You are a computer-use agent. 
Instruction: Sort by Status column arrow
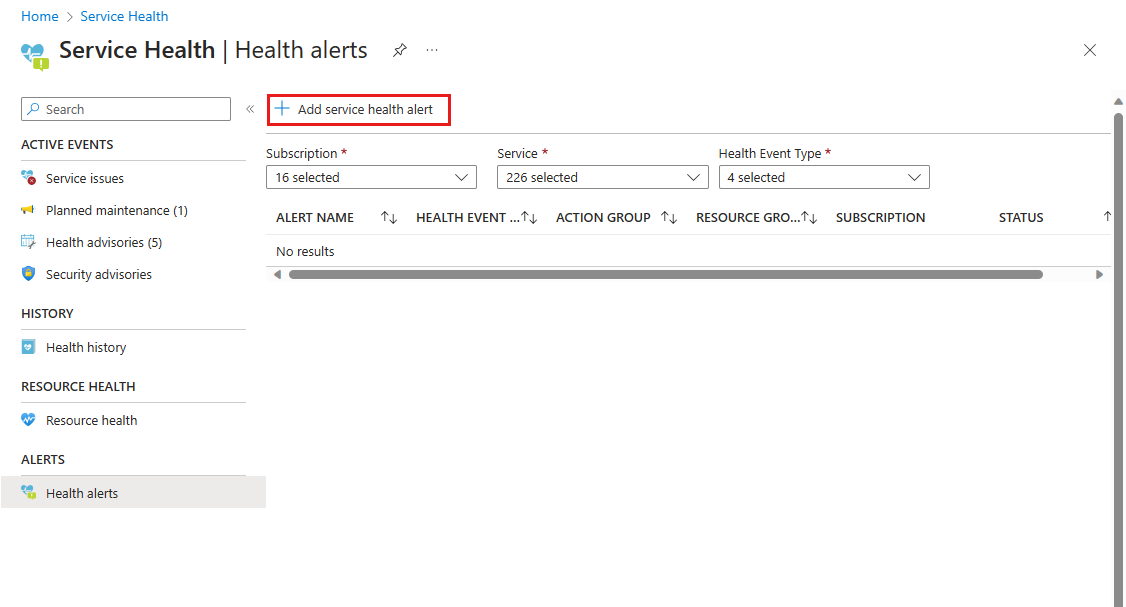1107,216
